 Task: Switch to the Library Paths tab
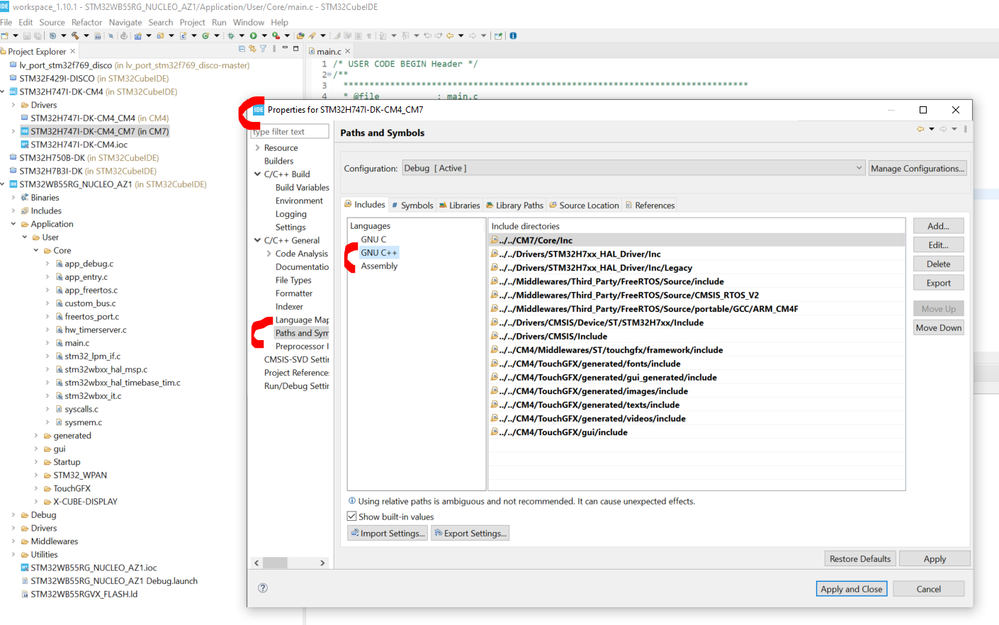pyautogui.click(x=515, y=205)
